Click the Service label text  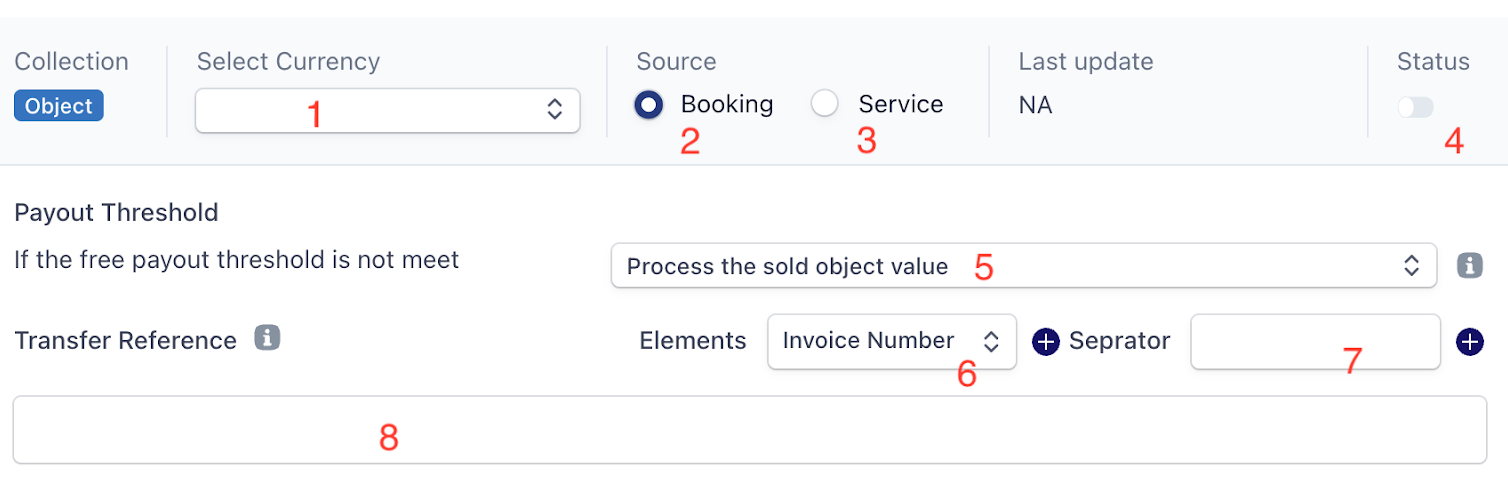pos(900,104)
